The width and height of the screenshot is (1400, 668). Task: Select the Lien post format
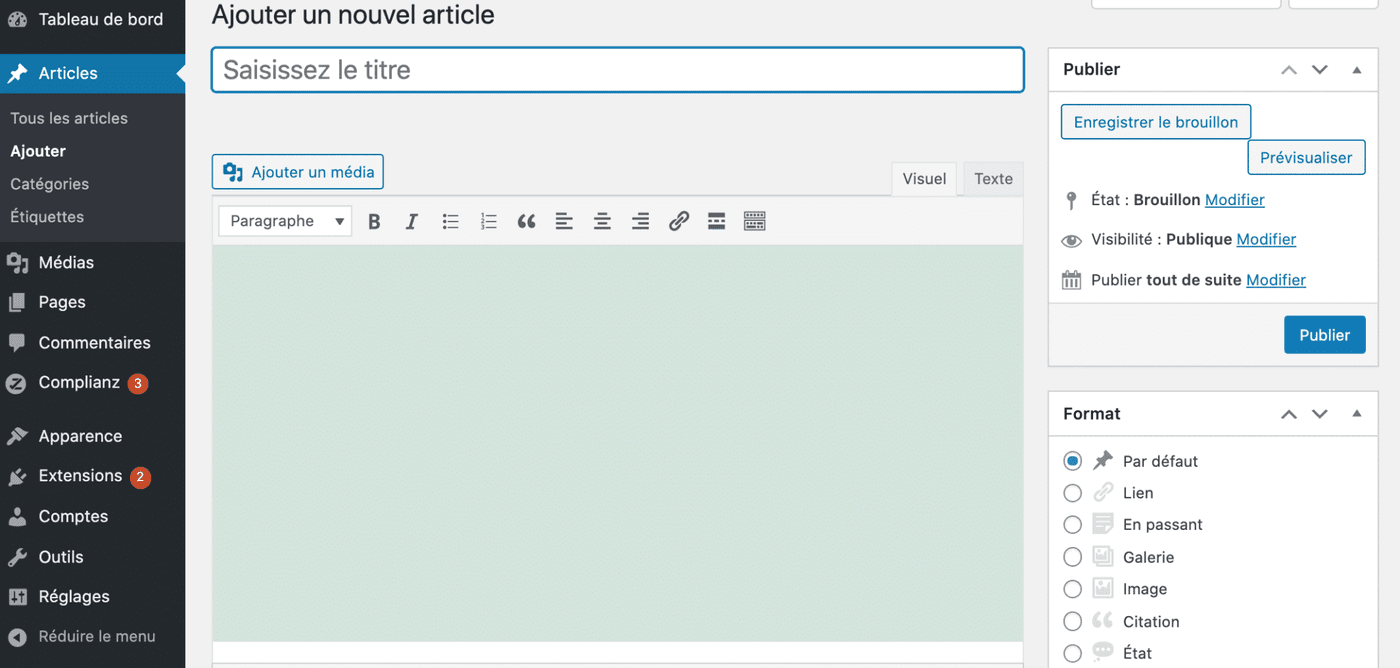(1073, 493)
